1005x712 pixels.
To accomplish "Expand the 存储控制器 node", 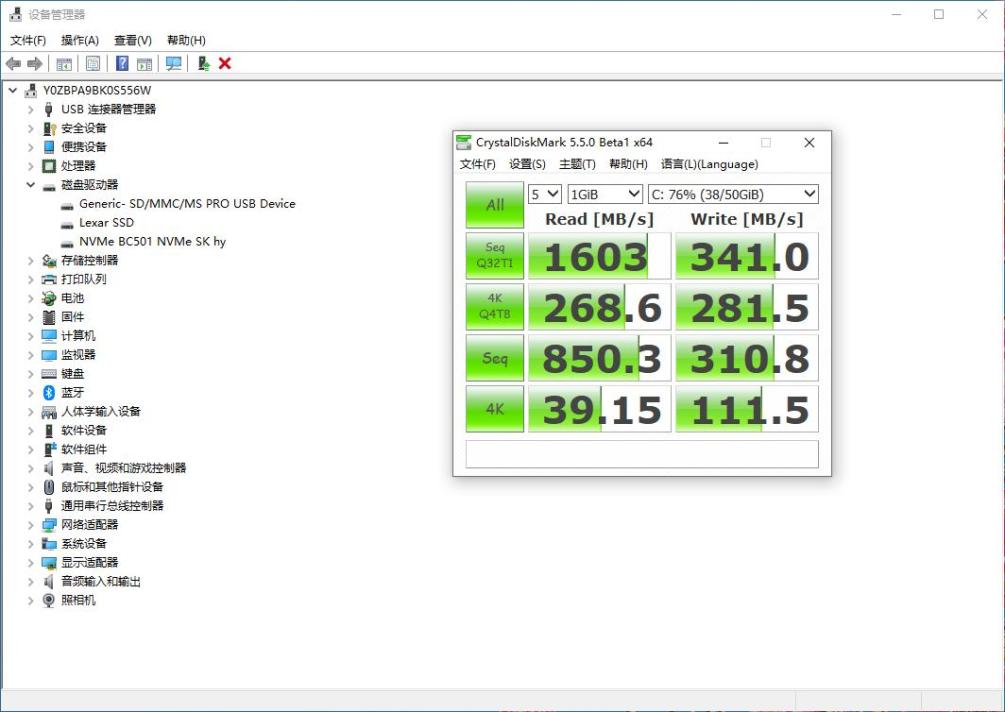I will tap(30, 260).
